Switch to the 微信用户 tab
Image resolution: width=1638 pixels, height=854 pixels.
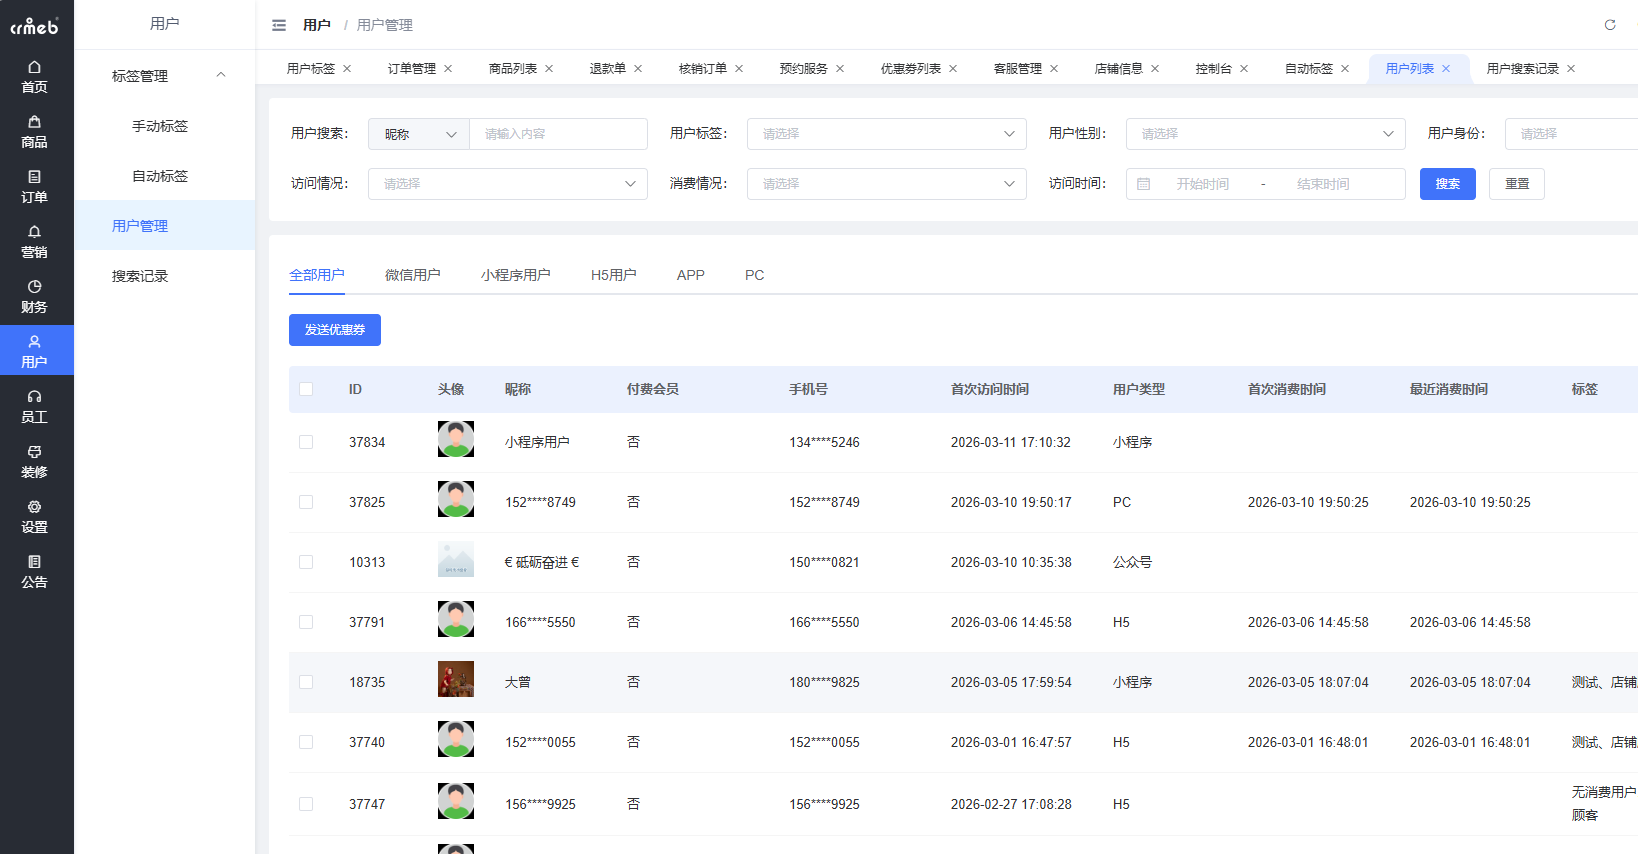[412, 275]
